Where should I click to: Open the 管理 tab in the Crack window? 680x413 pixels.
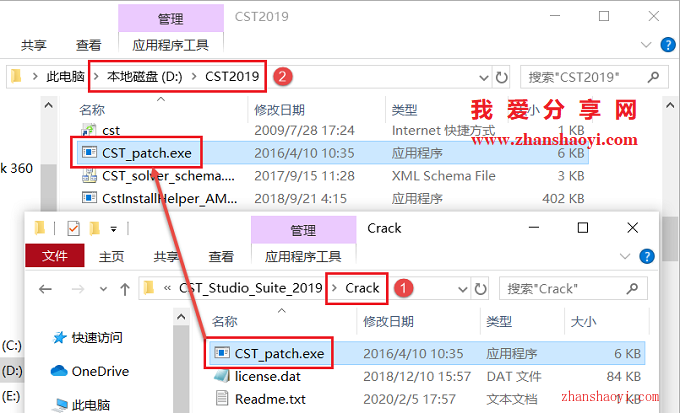[x=303, y=230]
